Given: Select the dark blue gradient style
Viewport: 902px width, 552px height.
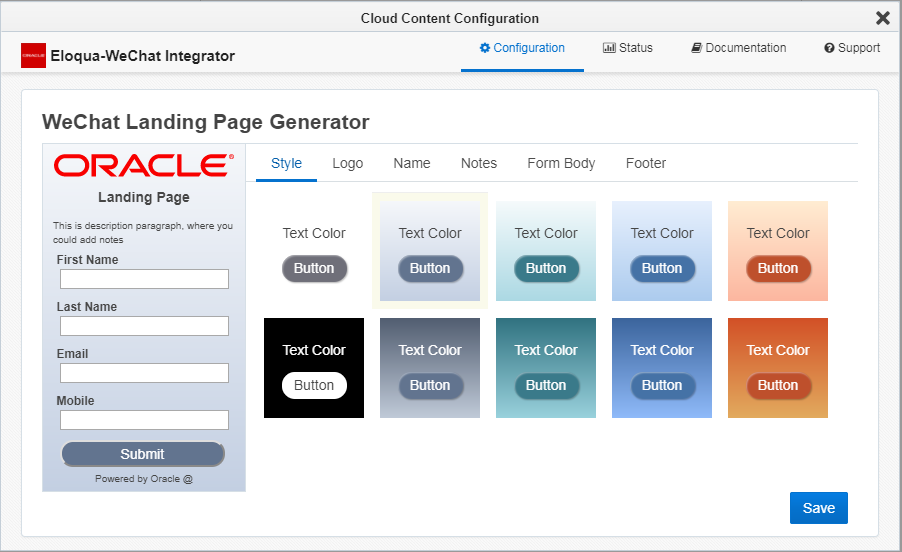Looking at the screenshot, I should click(x=662, y=368).
